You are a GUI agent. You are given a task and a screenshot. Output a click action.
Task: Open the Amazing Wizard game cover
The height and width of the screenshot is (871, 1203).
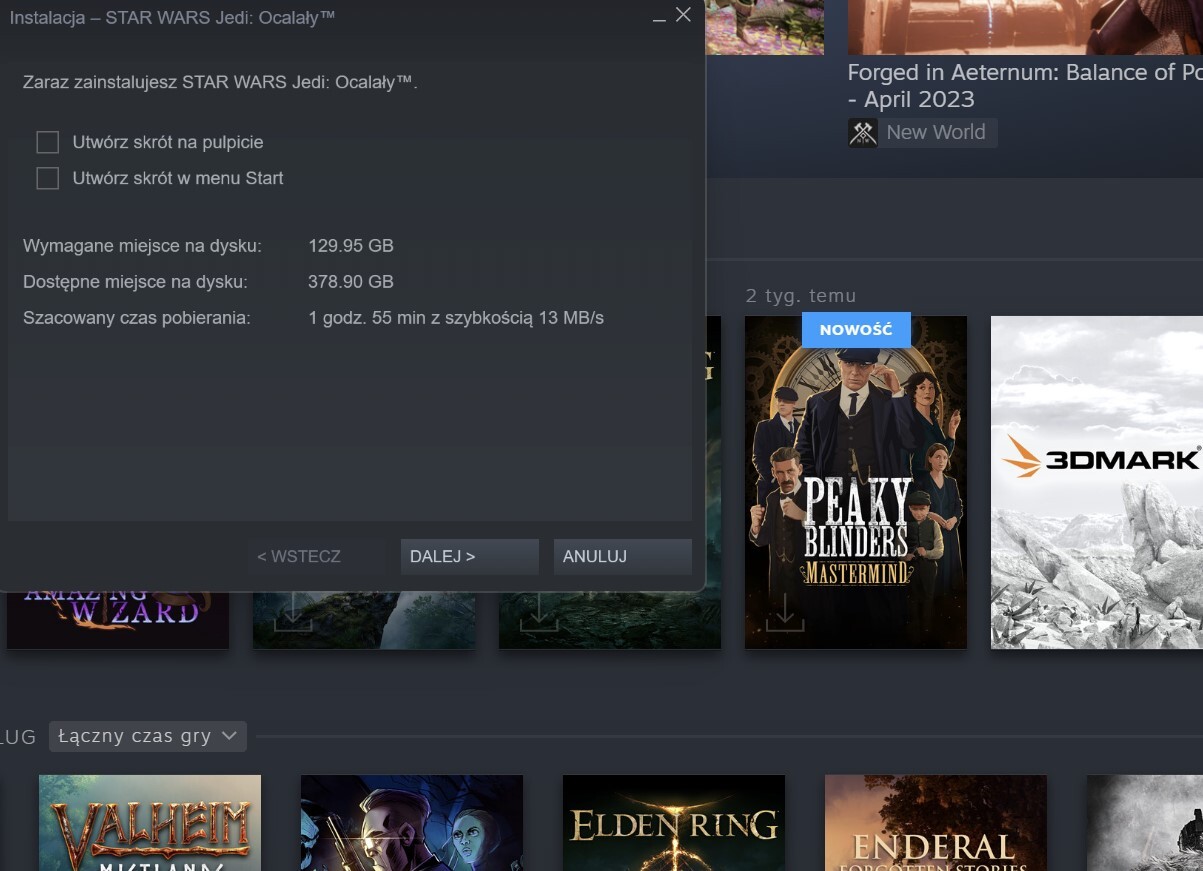pyautogui.click(x=118, y=620)
